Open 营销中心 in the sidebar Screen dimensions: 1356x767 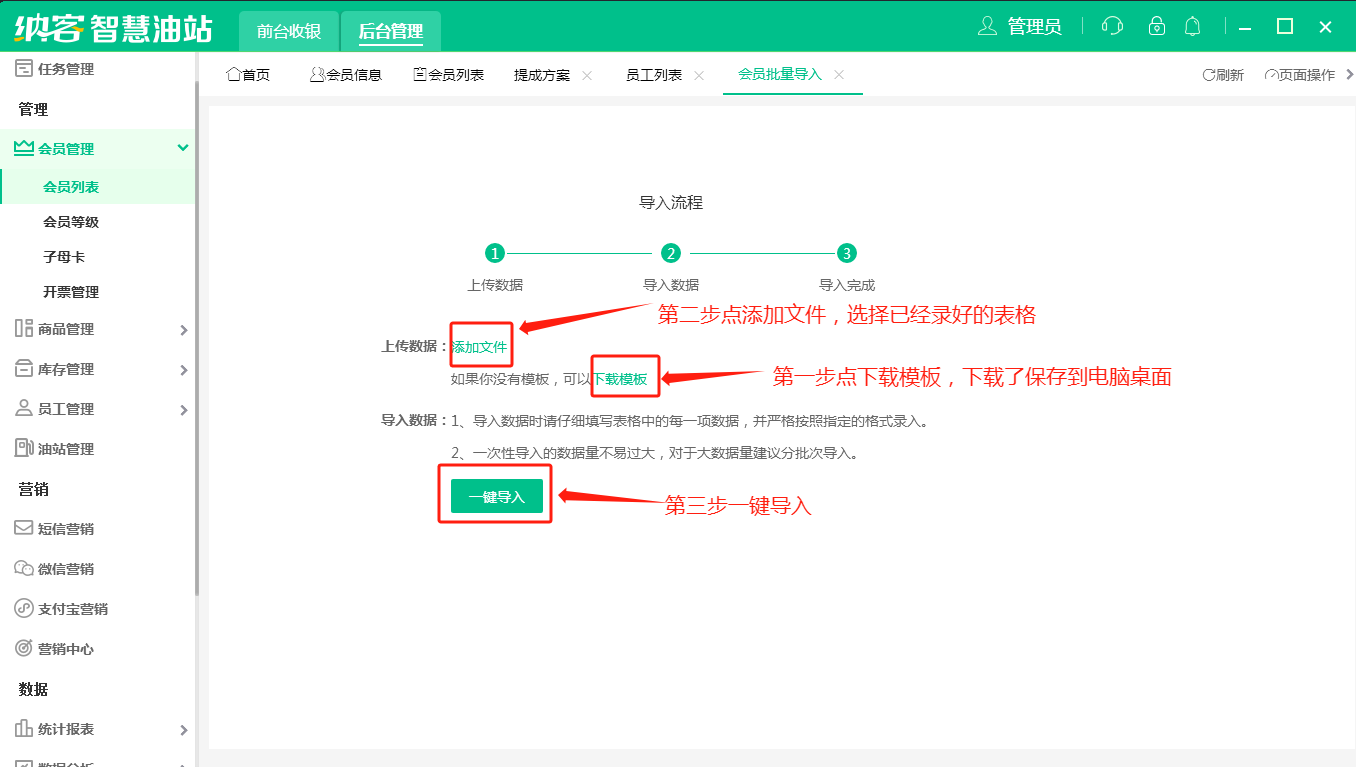65,649
